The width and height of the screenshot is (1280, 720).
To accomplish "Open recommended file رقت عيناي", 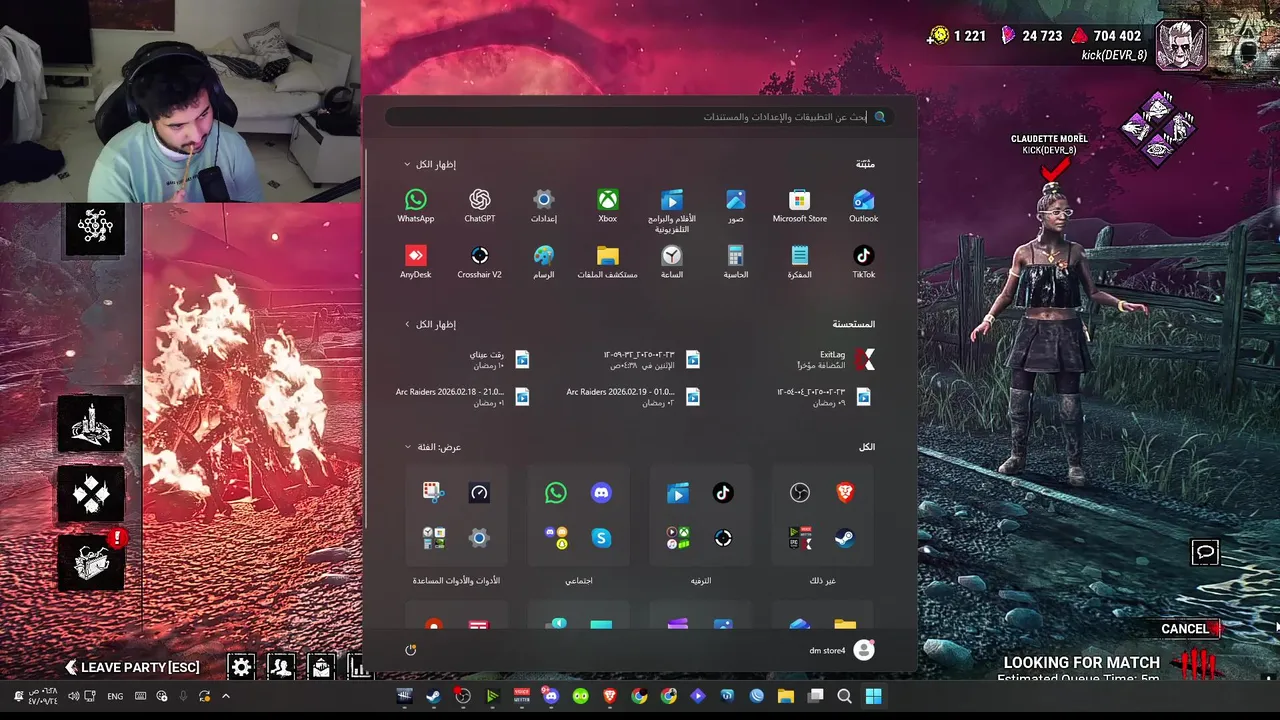I will 499,360.
